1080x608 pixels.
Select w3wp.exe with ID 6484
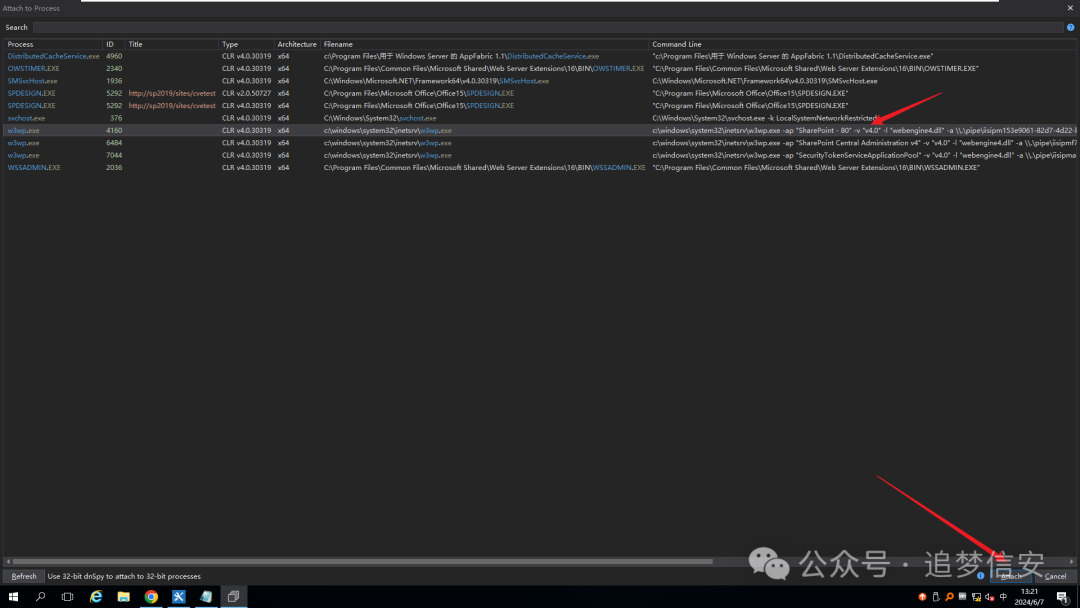[x=540, y=143]
